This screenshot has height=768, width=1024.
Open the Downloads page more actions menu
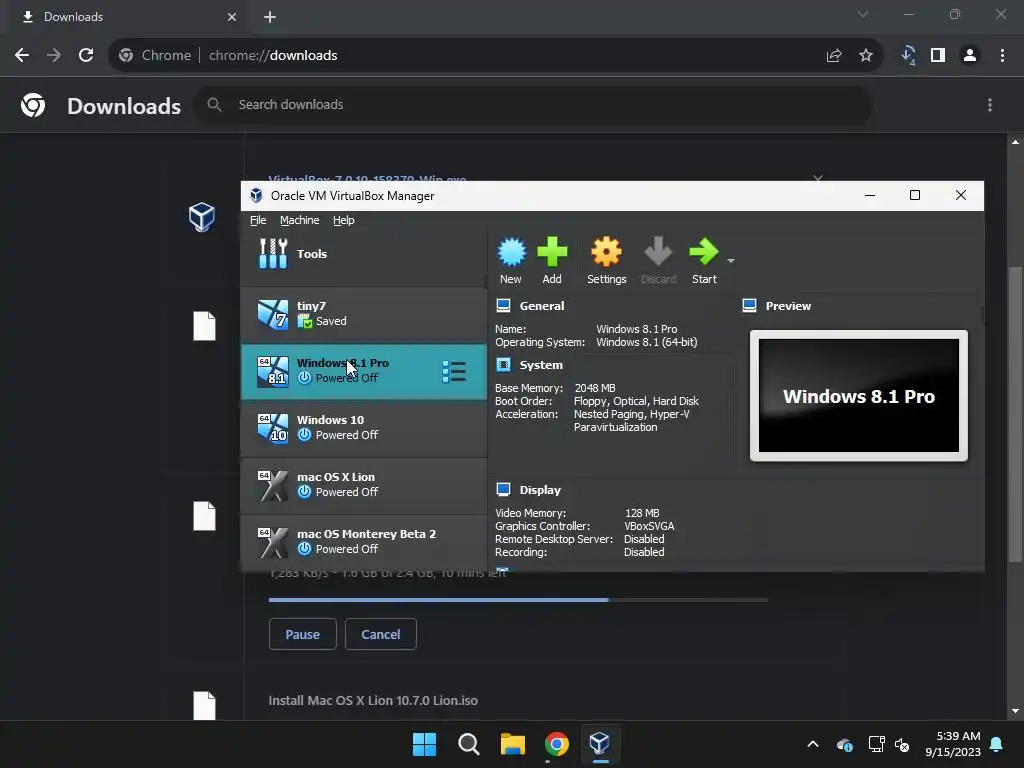click(990, 104)
